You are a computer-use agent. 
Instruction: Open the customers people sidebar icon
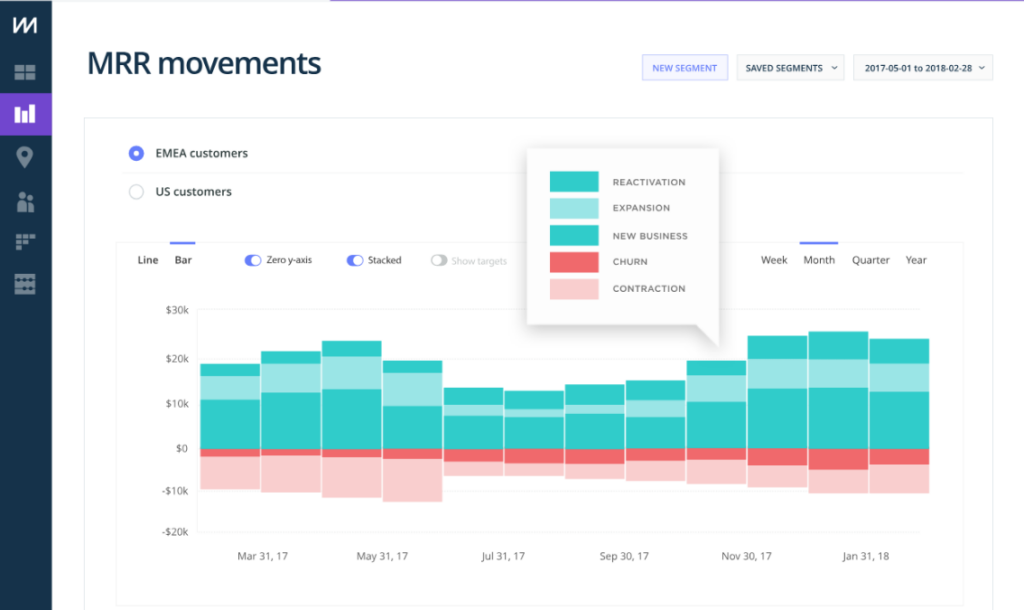(25, 202)
